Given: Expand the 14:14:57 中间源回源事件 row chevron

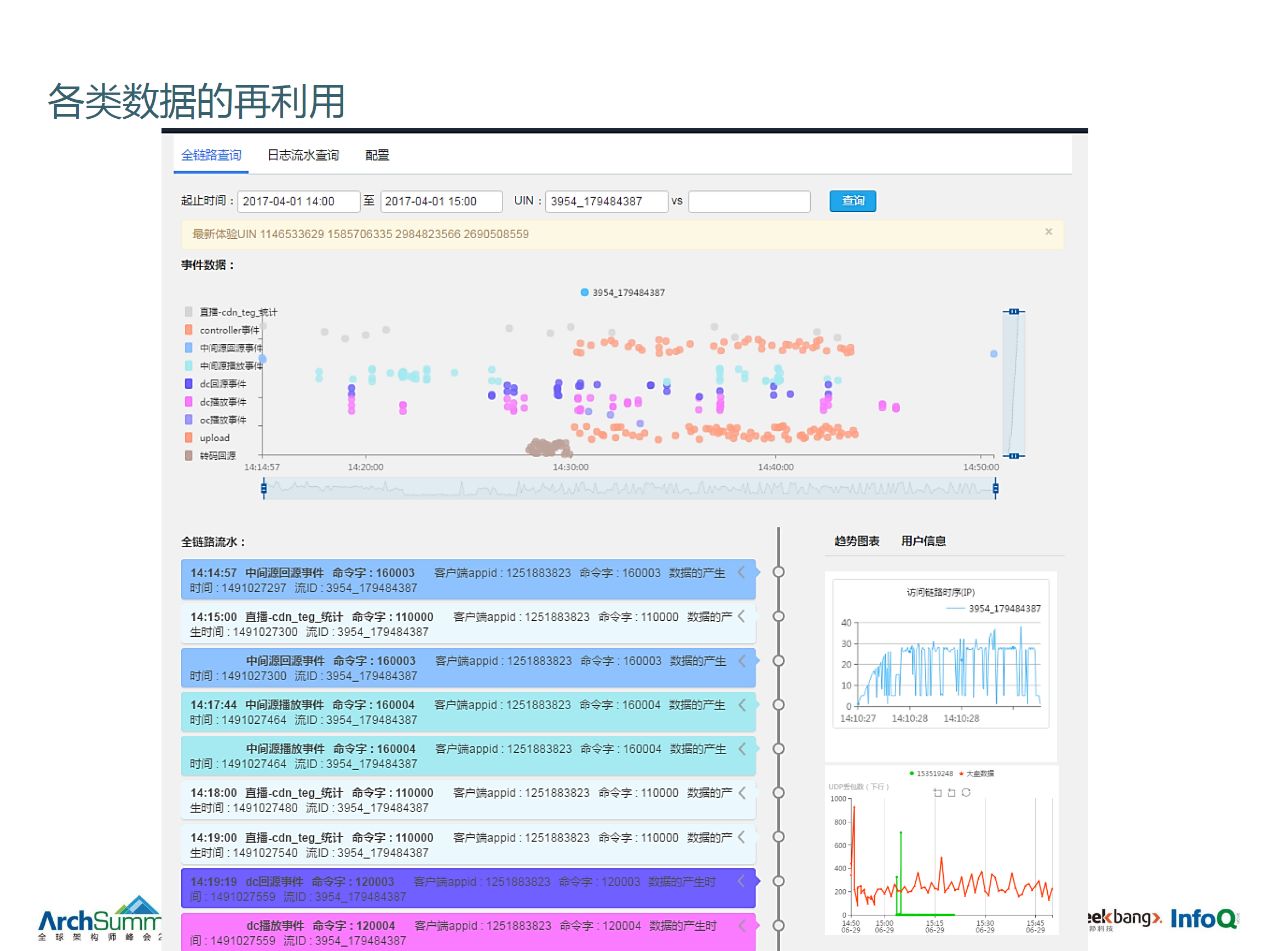Looking at the screenshot, I should coord(742,572).
